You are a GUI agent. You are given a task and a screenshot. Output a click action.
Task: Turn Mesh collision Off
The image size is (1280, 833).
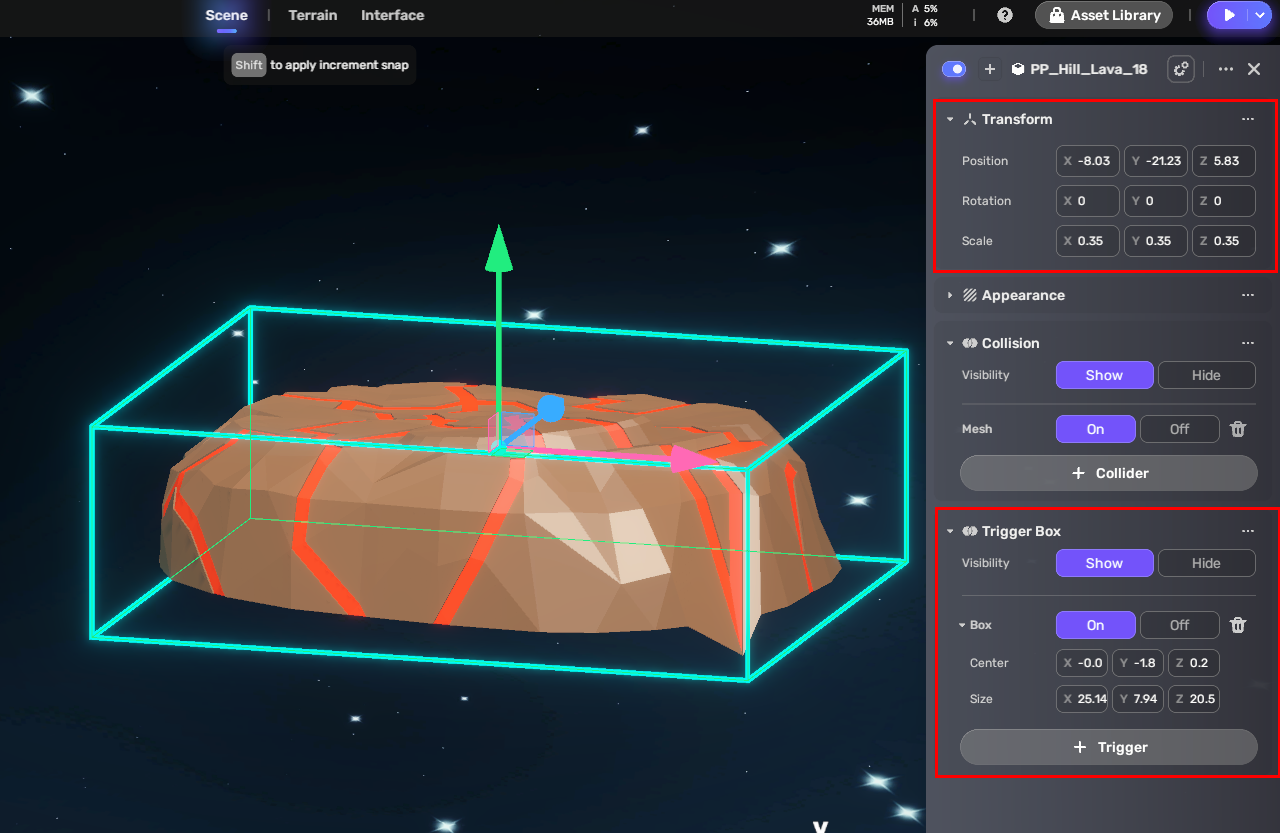coord(1179,429)
